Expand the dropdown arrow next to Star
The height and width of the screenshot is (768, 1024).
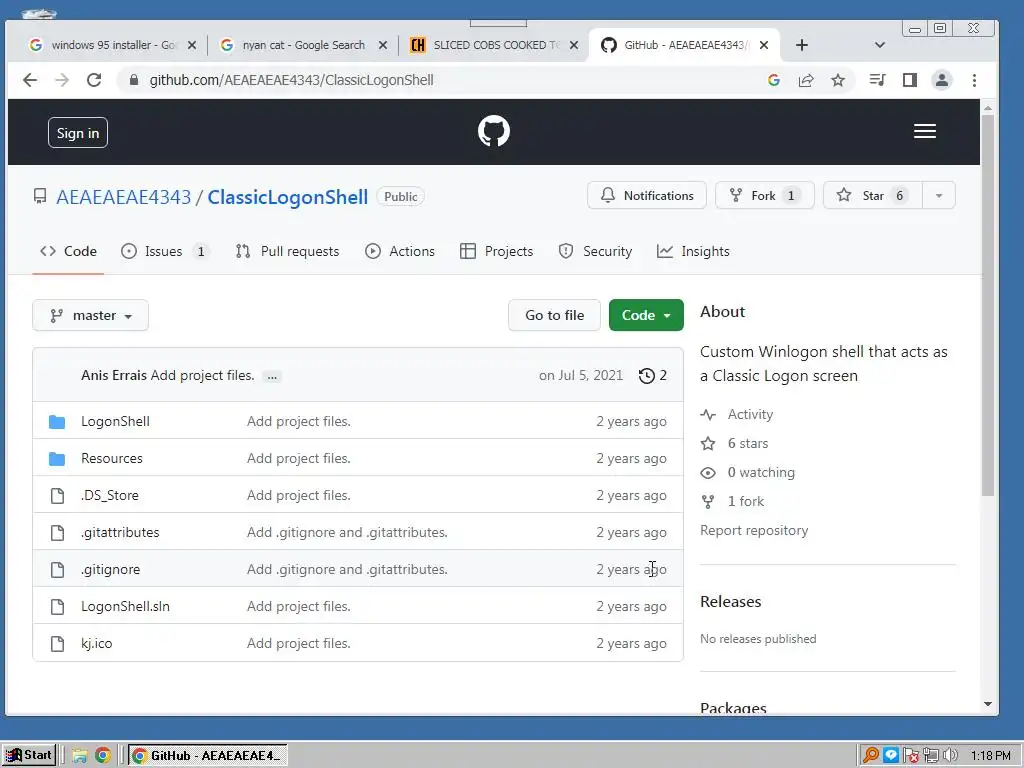pyautogui.click(x=938, y=195)
